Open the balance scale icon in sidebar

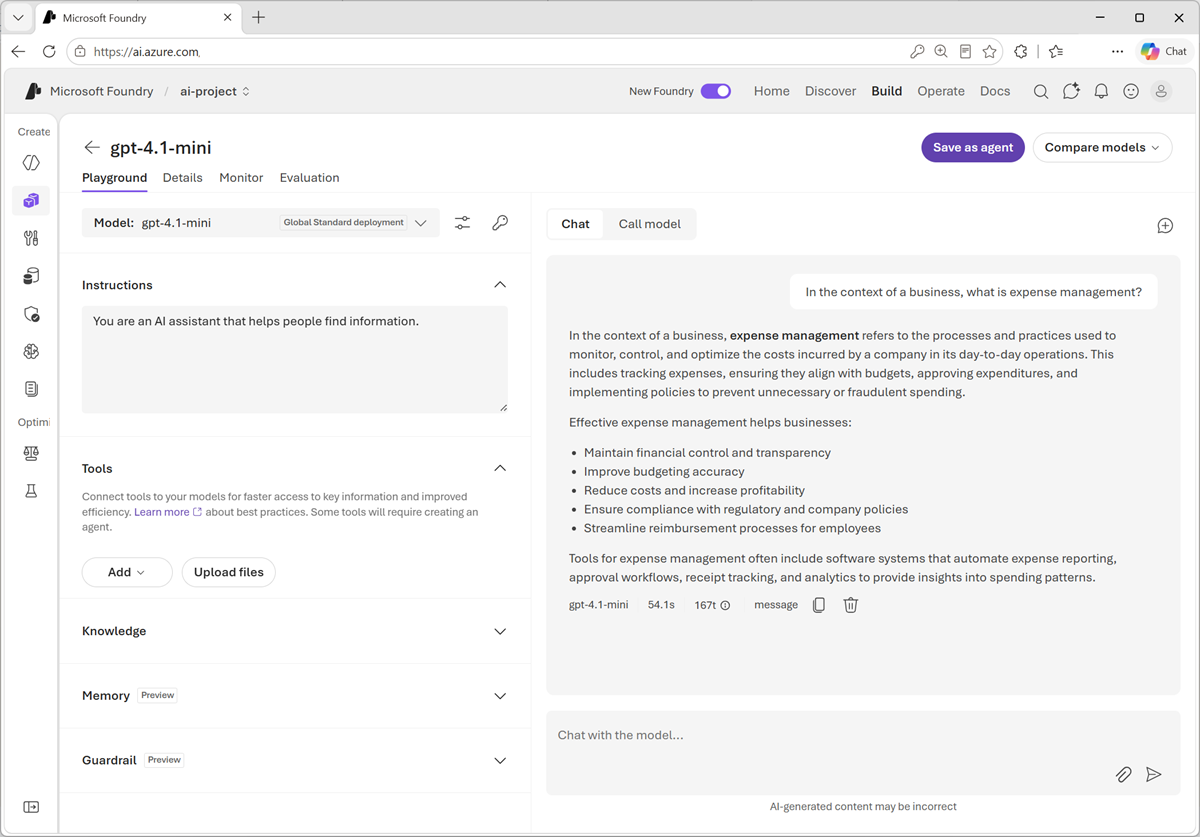coord(31,453)
